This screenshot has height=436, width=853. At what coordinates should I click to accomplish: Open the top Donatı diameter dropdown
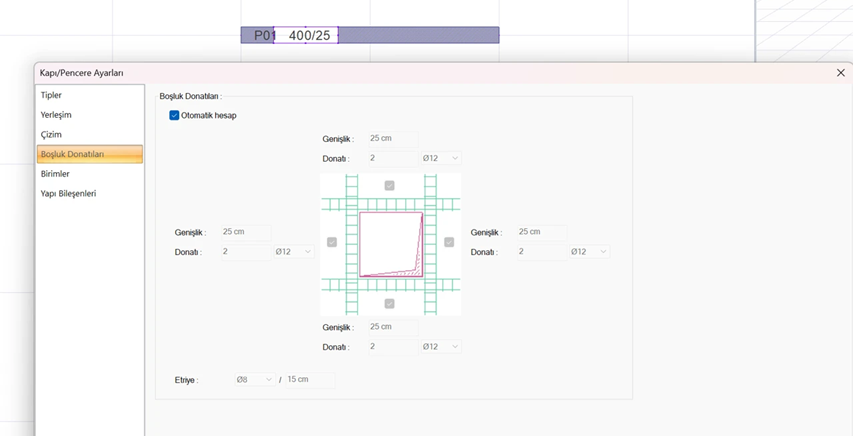point(440,158)
